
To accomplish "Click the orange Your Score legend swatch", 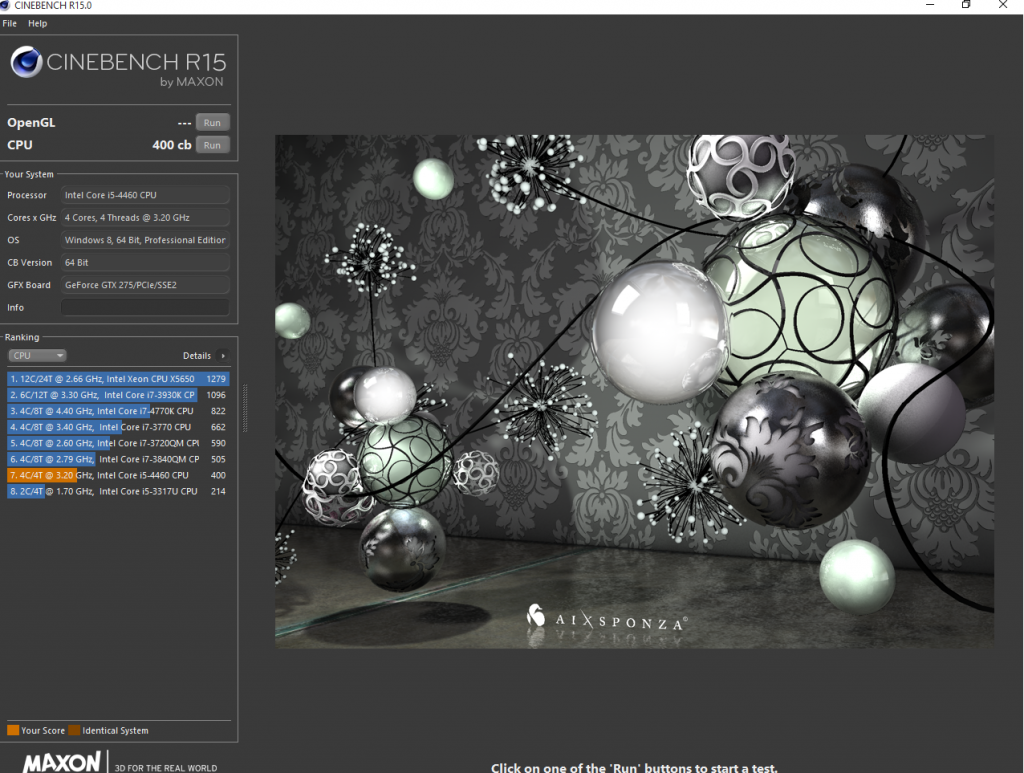I will (11, 731).
